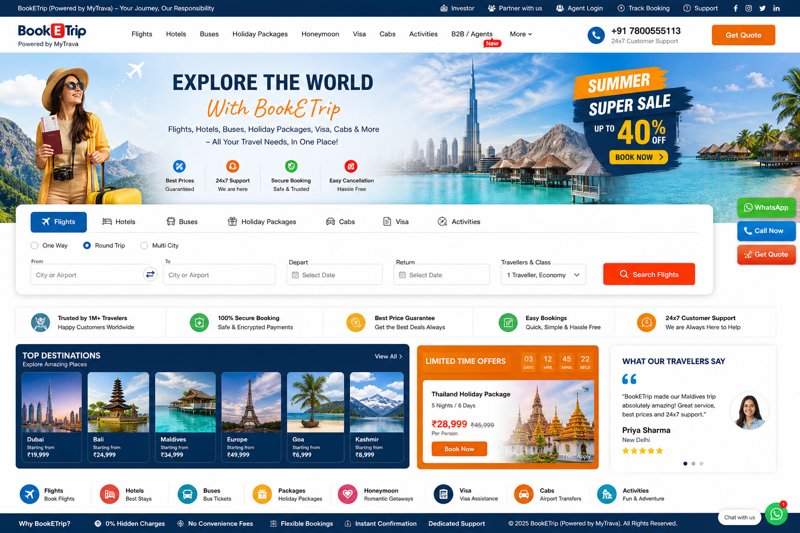Switch to the Cabs search tab
The image size is (800, 533).
340,222
